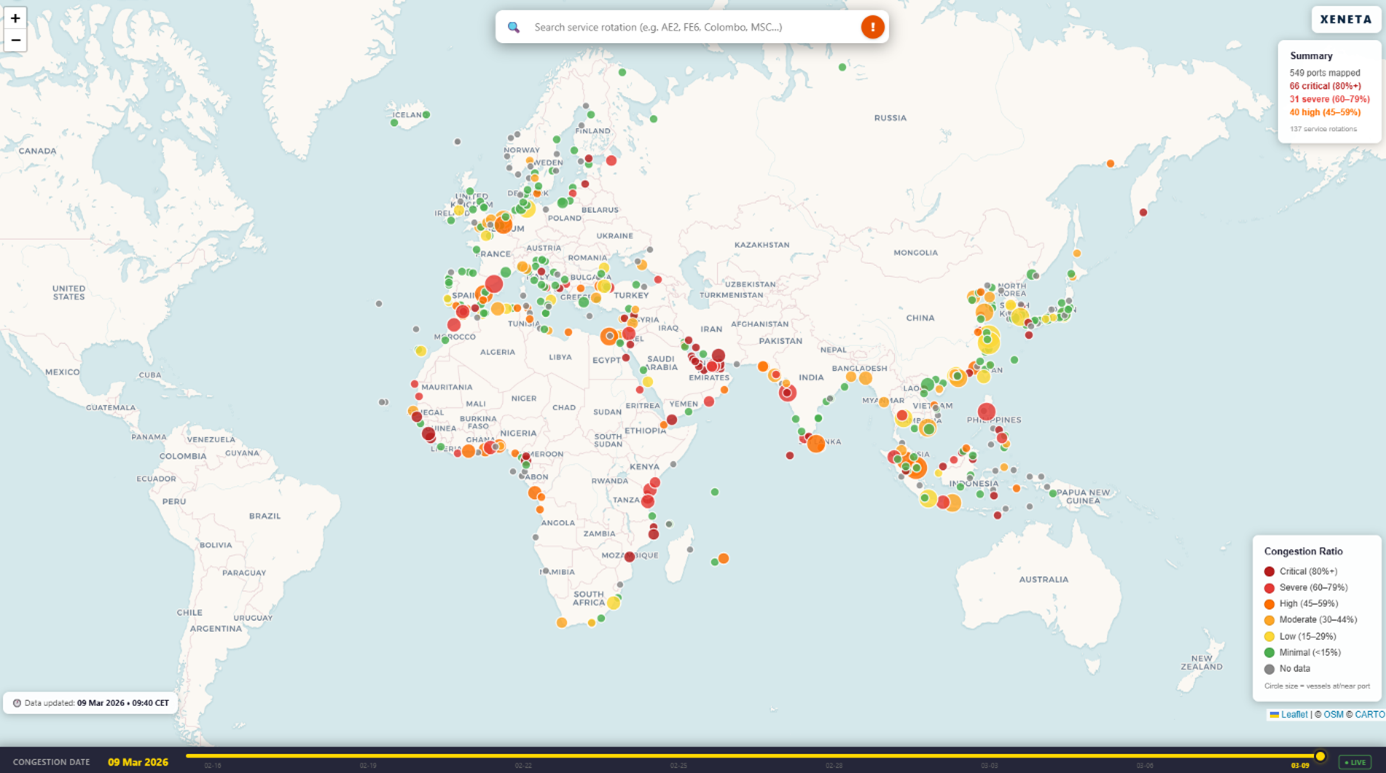Click the "09 Mar 2026" congestion date value
Viewport: 1386px width, 773px height.
[x=138, y=762]
